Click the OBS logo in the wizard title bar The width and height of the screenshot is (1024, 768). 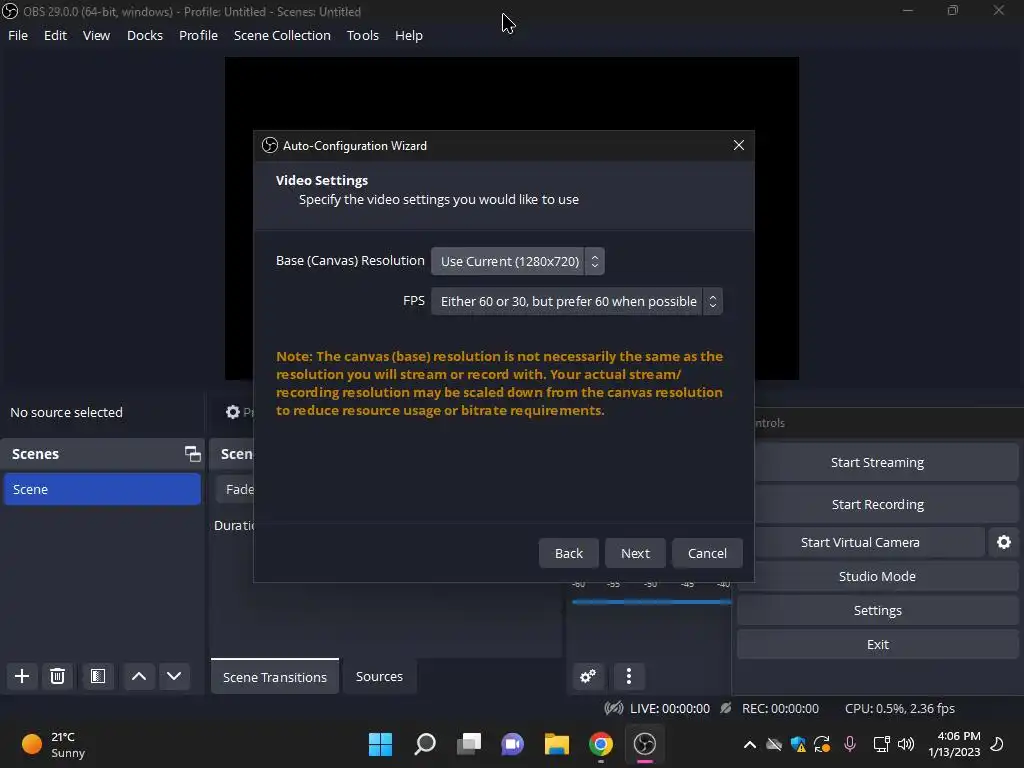(270, 146)
